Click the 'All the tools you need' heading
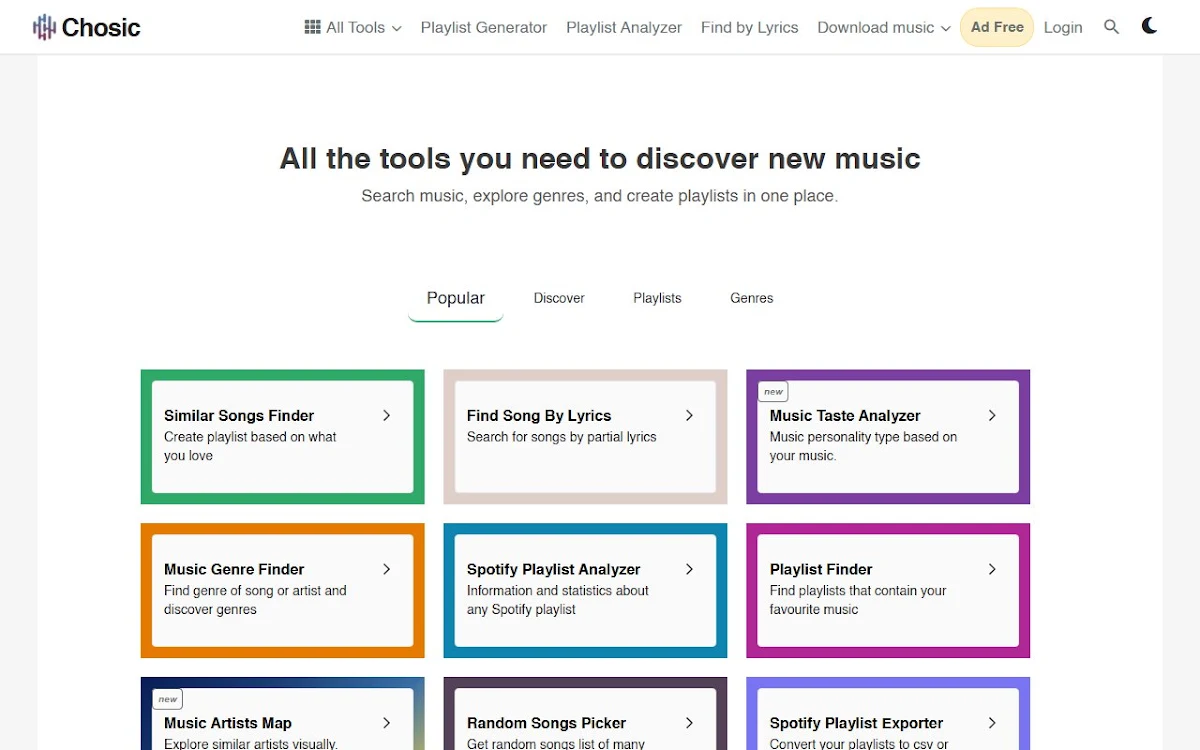The height and width of the screenshot is (750, 1200). [600, 158]
